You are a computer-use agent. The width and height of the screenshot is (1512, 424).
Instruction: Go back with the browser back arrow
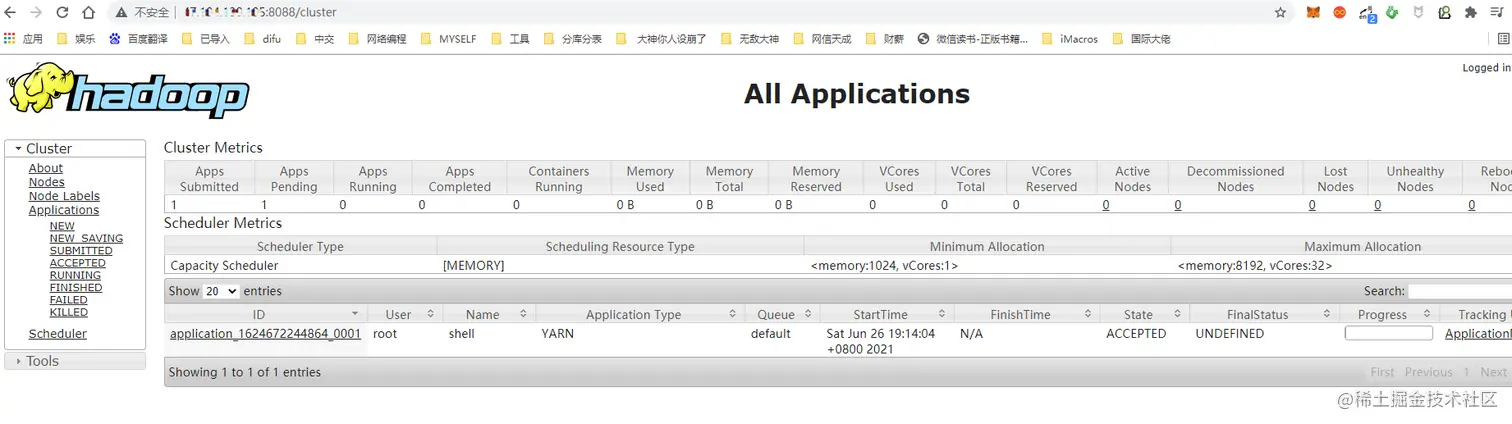[x=11, y=13]
